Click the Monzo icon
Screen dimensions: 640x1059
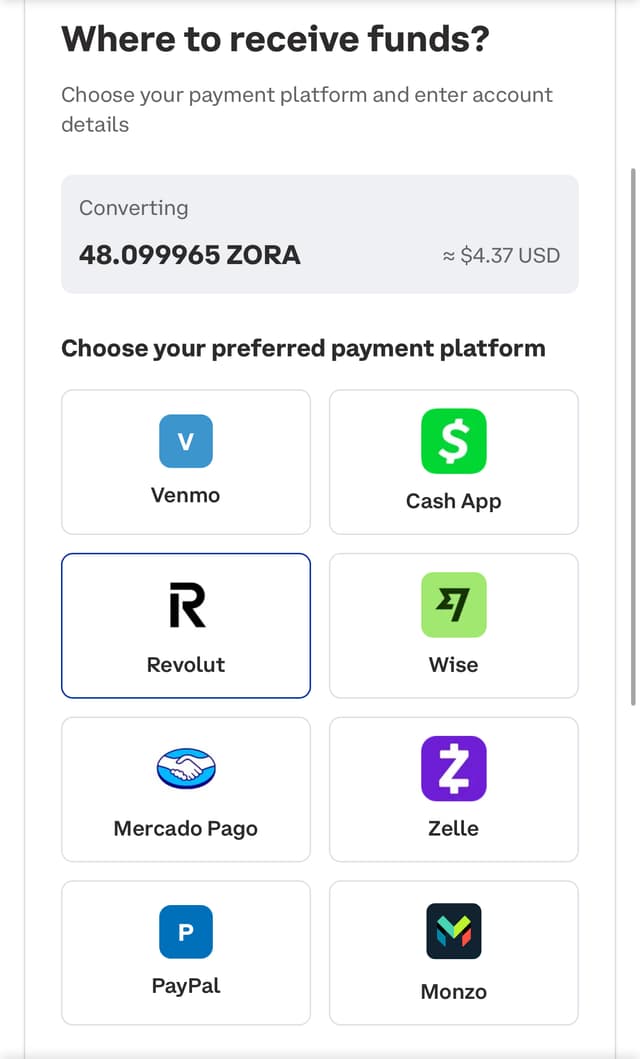click(453, 931)
